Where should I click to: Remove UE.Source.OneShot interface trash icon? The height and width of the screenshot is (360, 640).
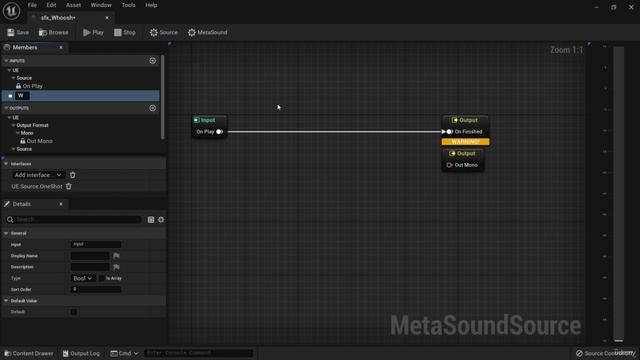69,186
